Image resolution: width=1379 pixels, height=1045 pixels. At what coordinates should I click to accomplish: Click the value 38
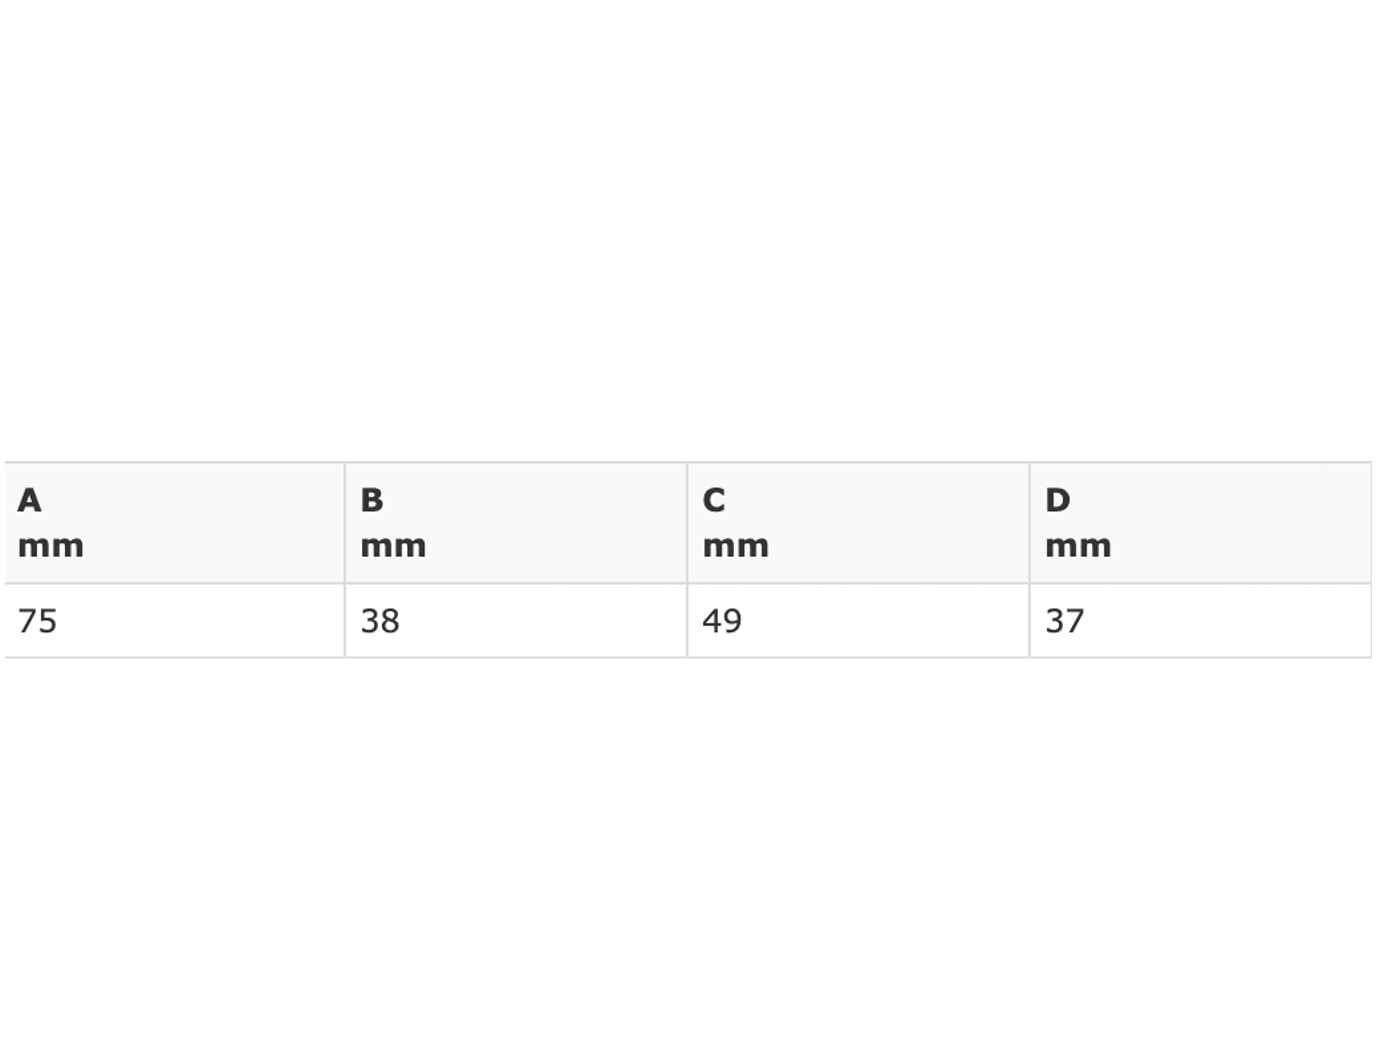pyautogui.click(x=380, y=621)
